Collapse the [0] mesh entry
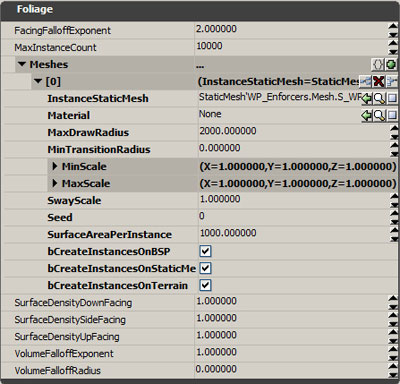This screenshot has width=400, height=384. [38, 81]
